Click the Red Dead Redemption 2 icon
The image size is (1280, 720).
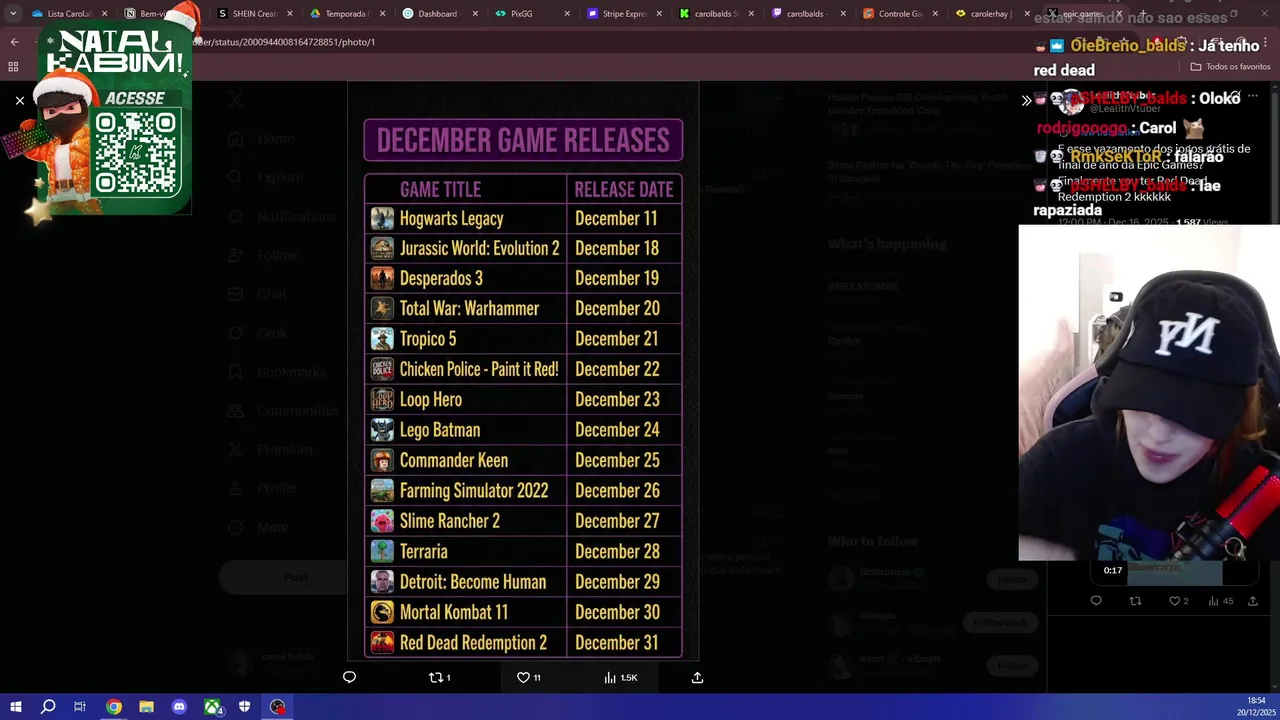point(382,643)
